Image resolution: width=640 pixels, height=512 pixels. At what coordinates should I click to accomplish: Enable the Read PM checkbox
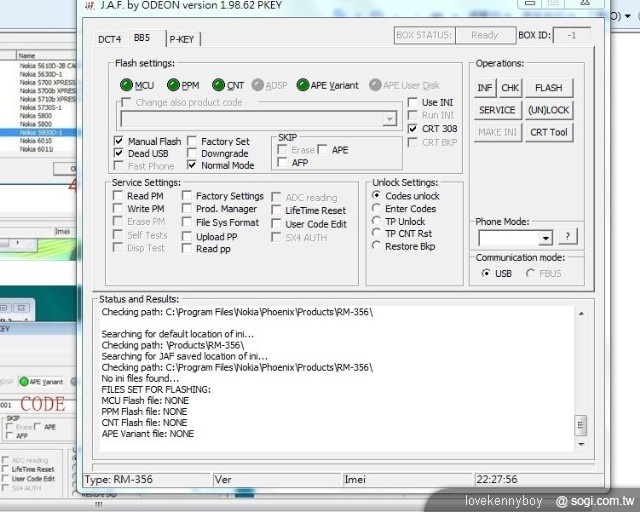pyautogui.click(x=118, y=196)
